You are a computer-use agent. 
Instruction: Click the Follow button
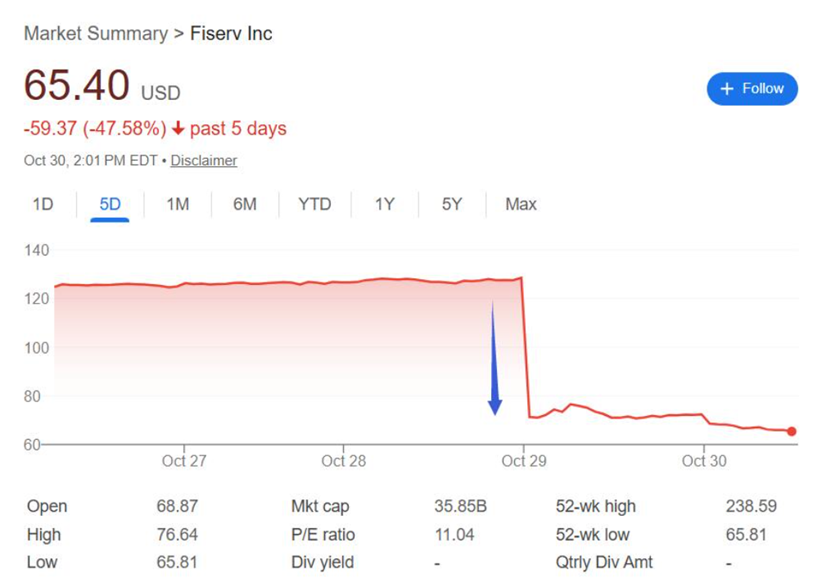[752, 89]
